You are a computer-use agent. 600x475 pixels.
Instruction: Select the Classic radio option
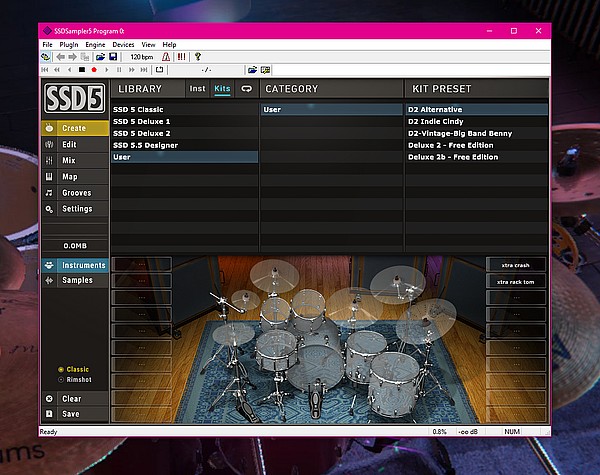(61, 369)
